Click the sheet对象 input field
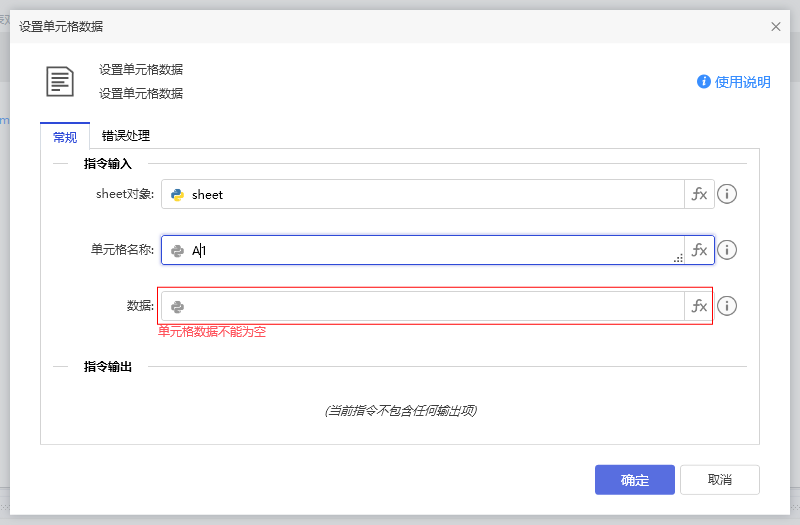800x525 pixels. point(430,194)
